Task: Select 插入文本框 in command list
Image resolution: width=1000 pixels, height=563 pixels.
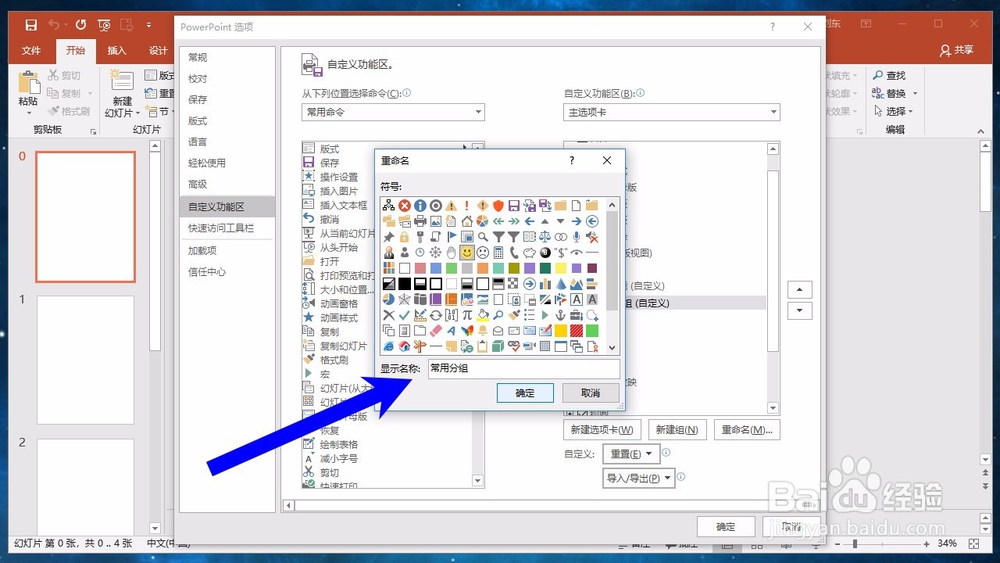Action: [343, 205]
